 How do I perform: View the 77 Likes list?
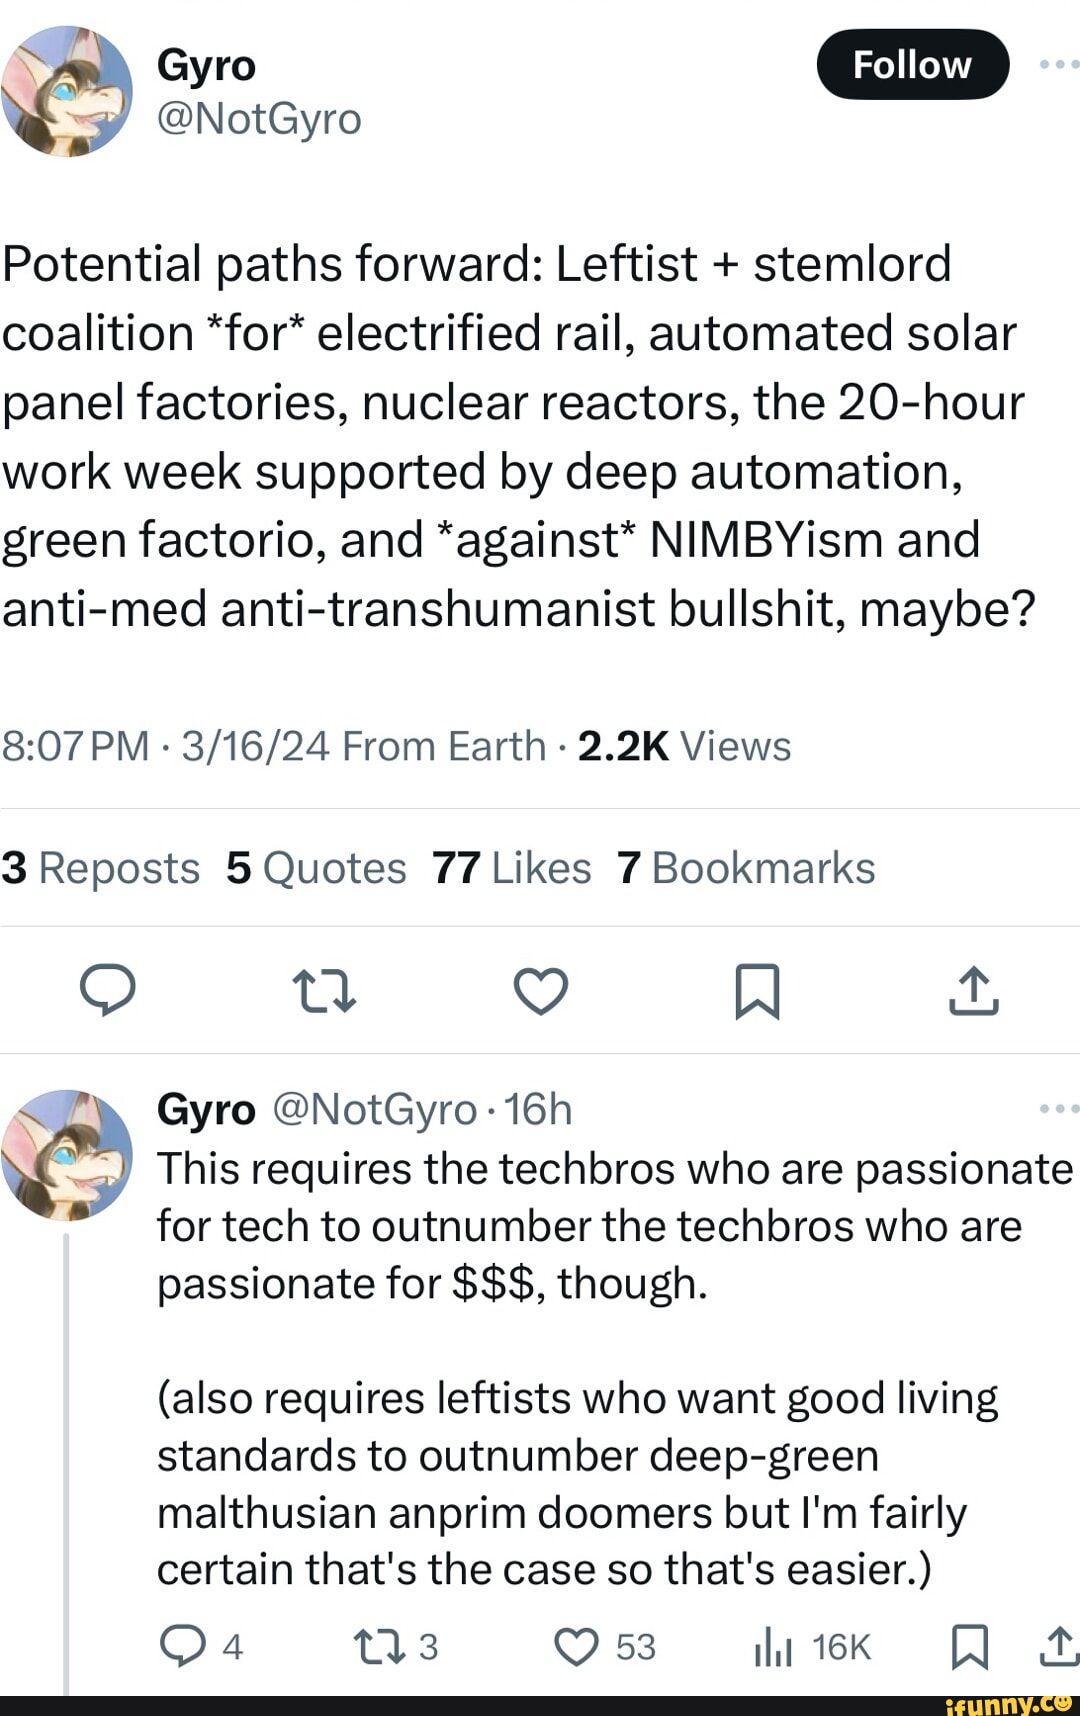tap(511, 868)
